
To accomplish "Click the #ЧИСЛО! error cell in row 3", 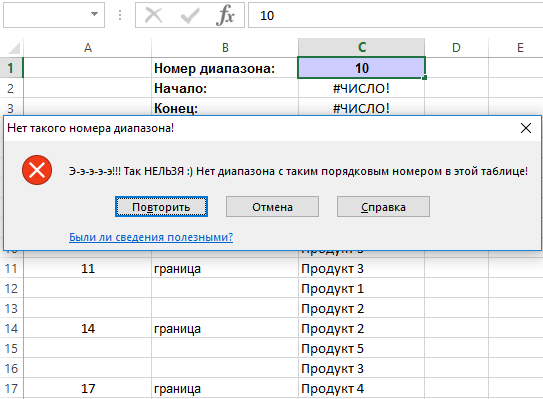I will pos(362,108).
